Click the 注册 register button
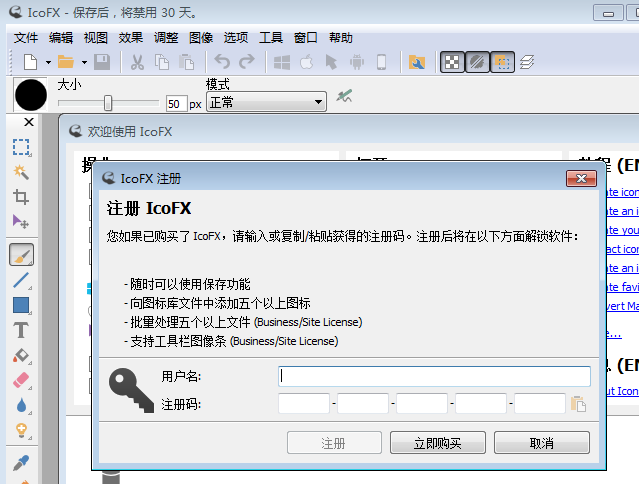The height and width of the screenshot is (484, 639). 334,443
